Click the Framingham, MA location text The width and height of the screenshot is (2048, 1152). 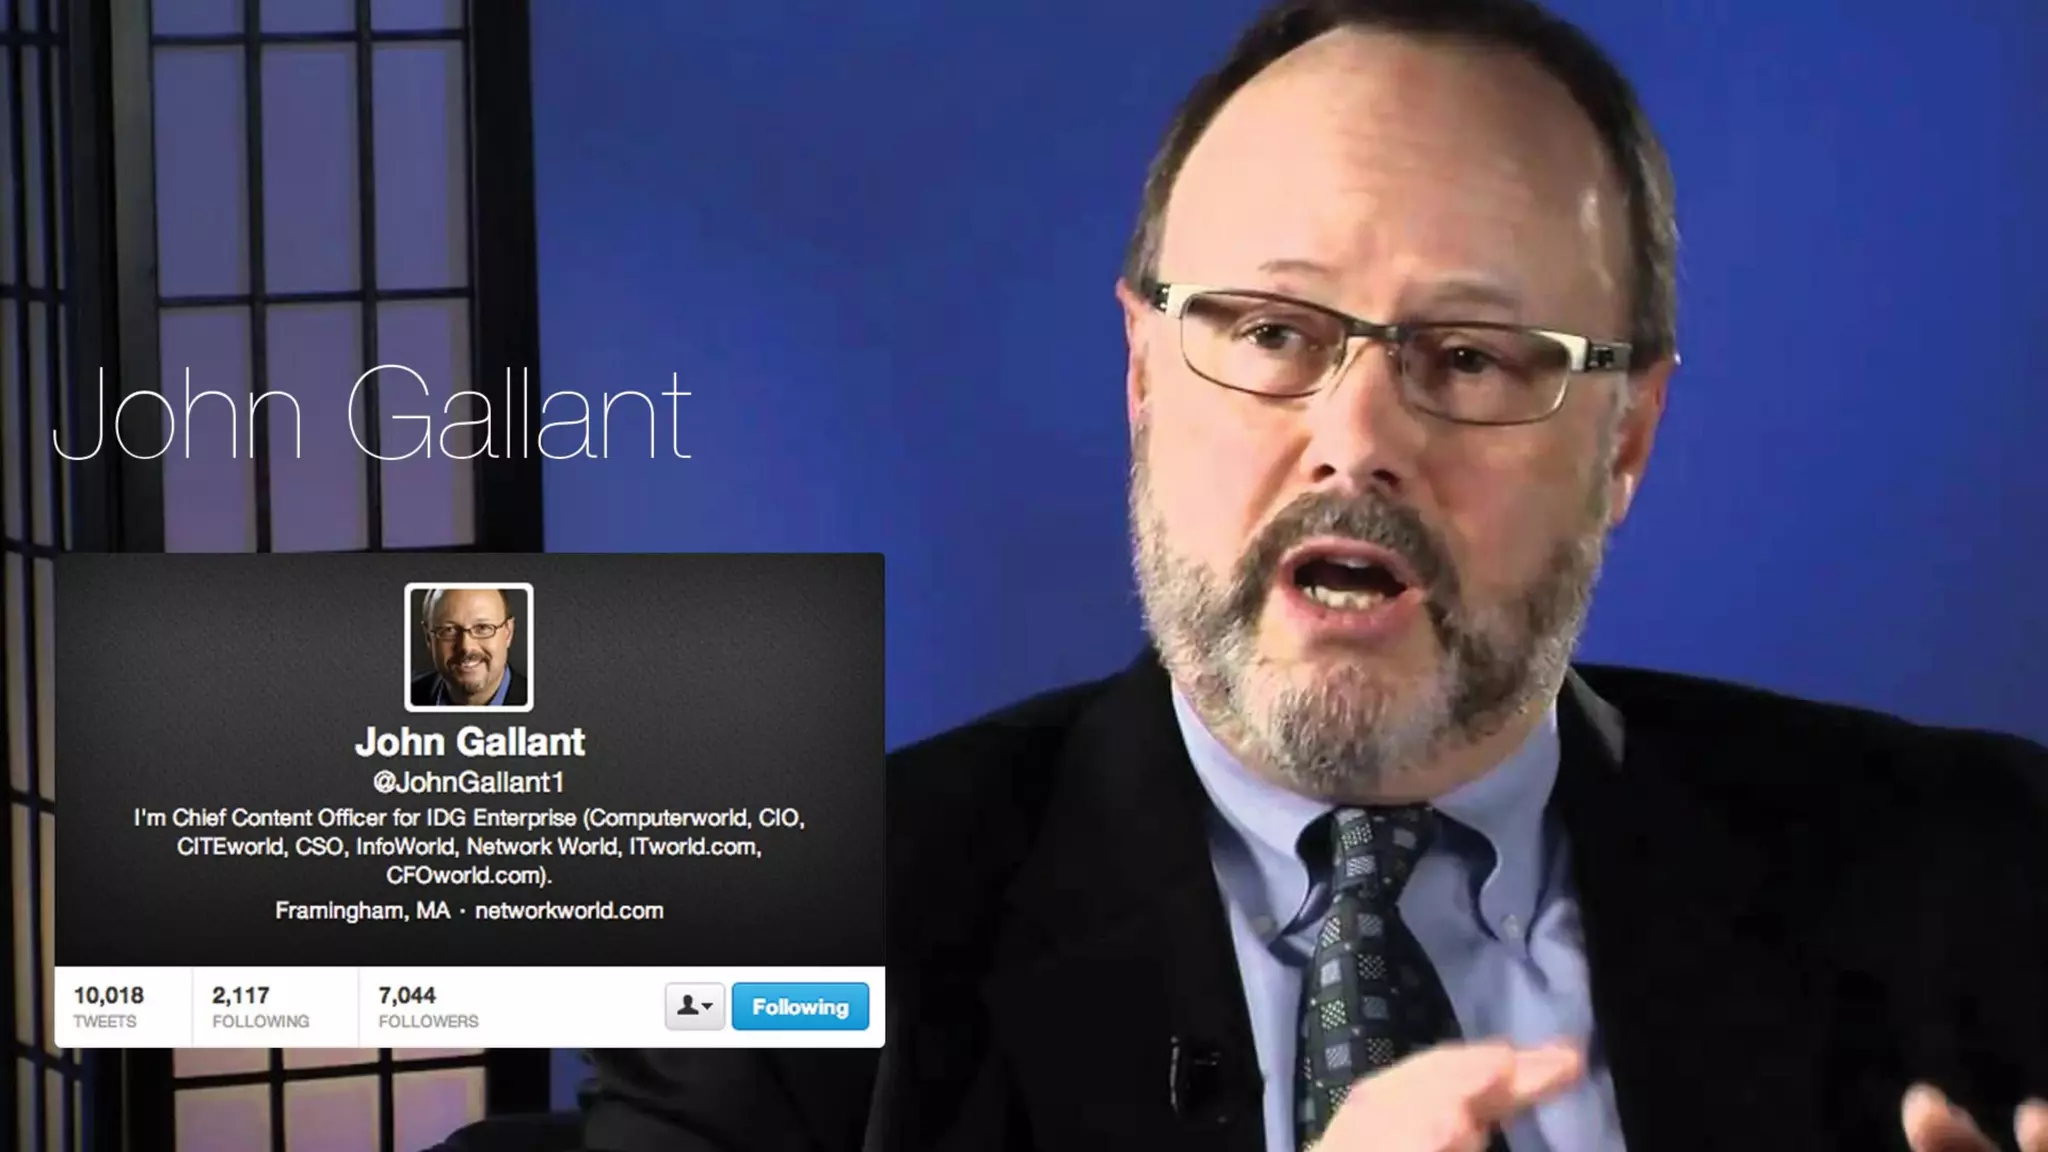click(x=362, y=911)
